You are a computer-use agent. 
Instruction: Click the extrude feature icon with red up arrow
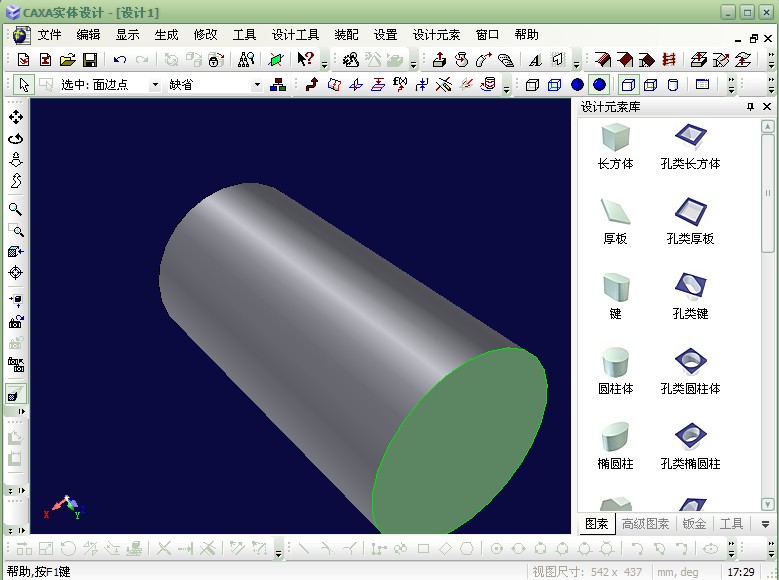(x=439, y=60)
